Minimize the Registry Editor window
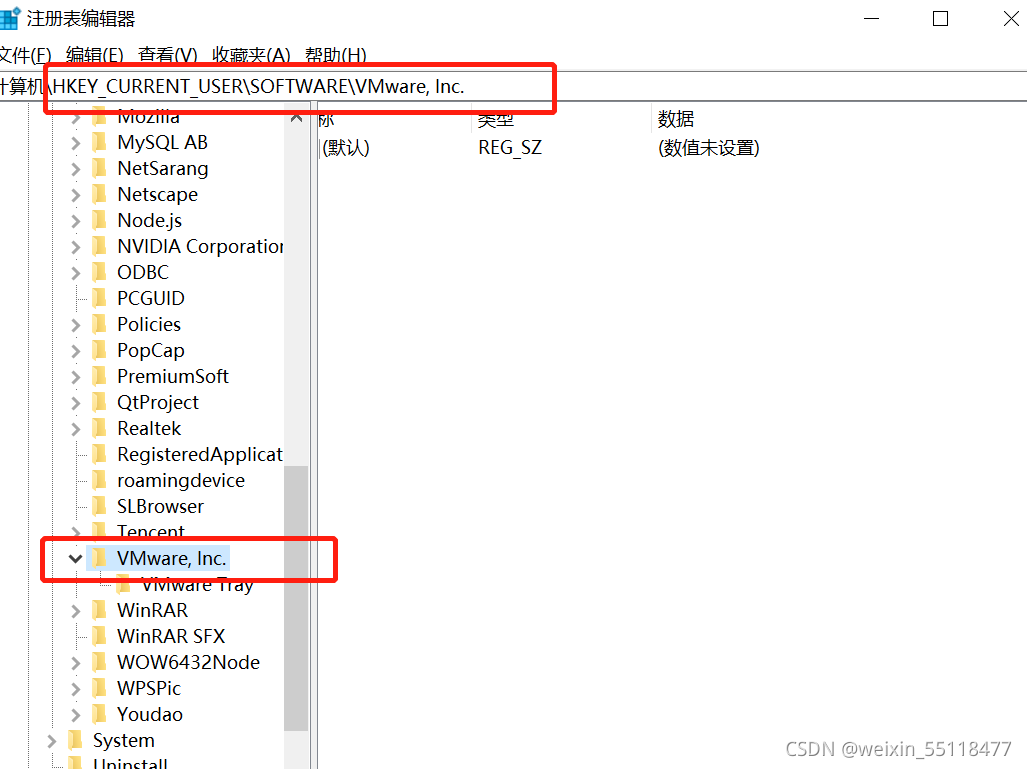The width and height of the screenshot is (1027, 769). 871,18
